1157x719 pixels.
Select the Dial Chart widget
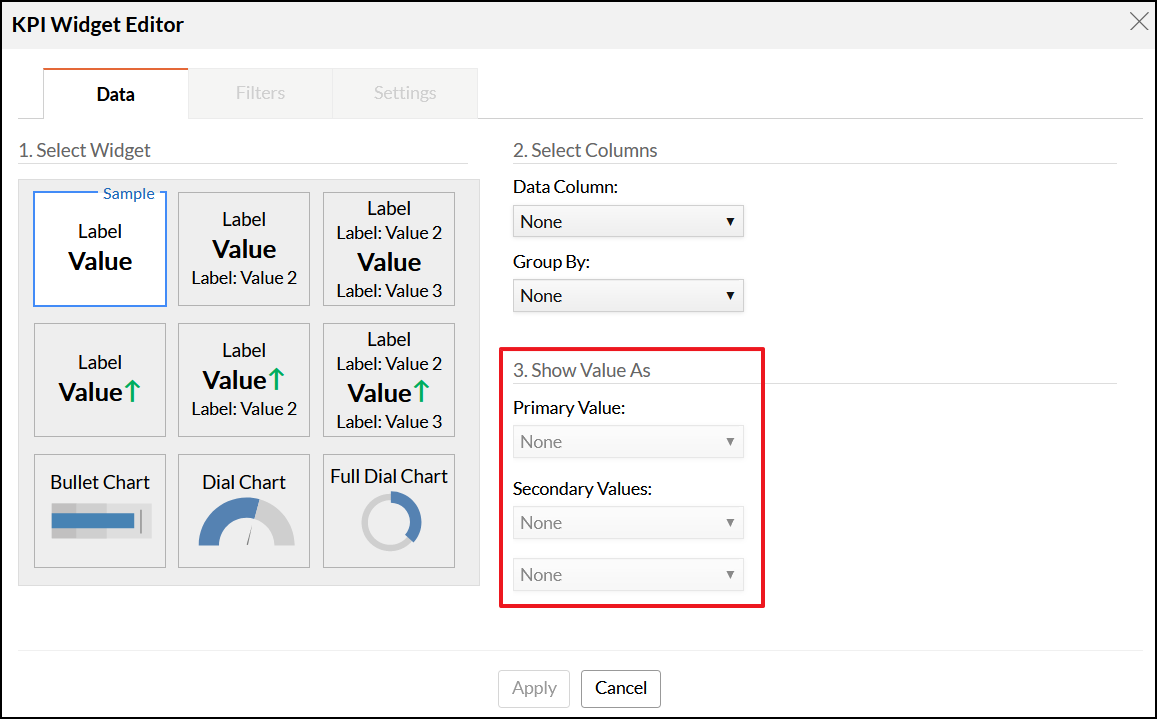point(244,511)
